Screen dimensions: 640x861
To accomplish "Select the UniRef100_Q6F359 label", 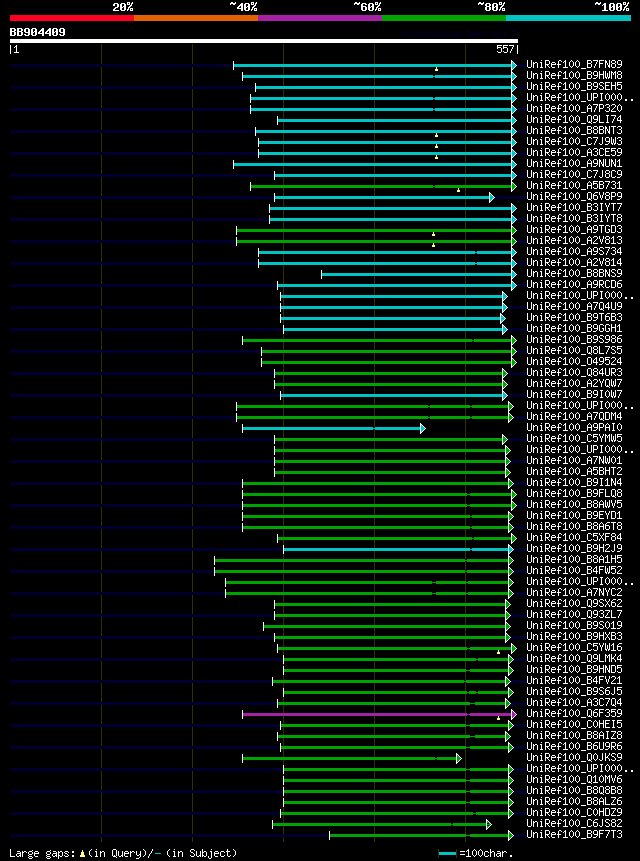I will [x=574, y=713].
